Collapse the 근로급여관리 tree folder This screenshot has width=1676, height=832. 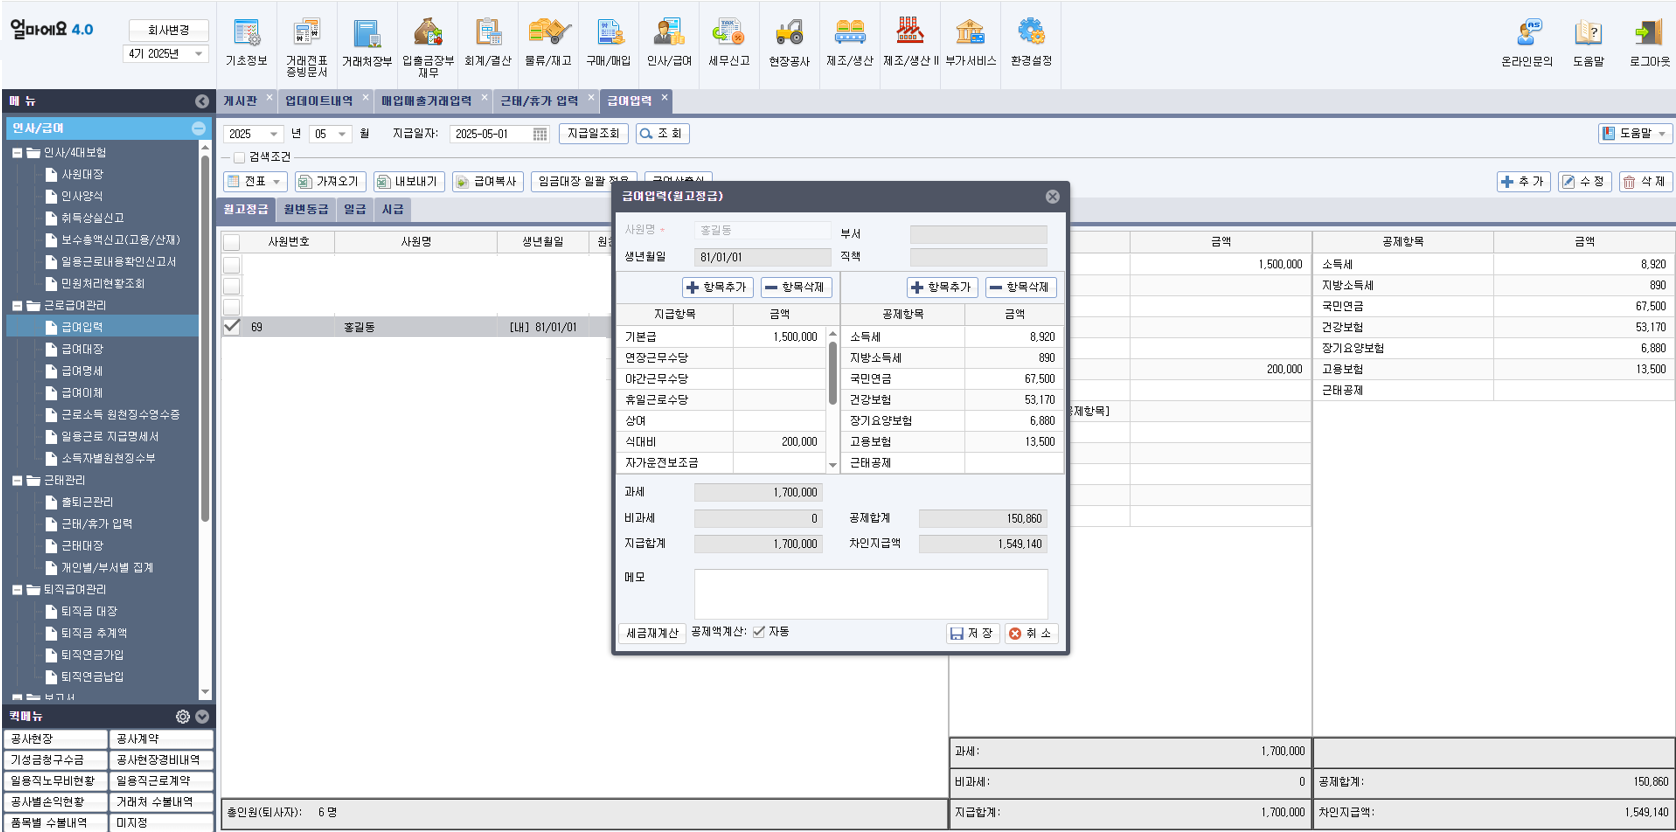tap(17, 305)
